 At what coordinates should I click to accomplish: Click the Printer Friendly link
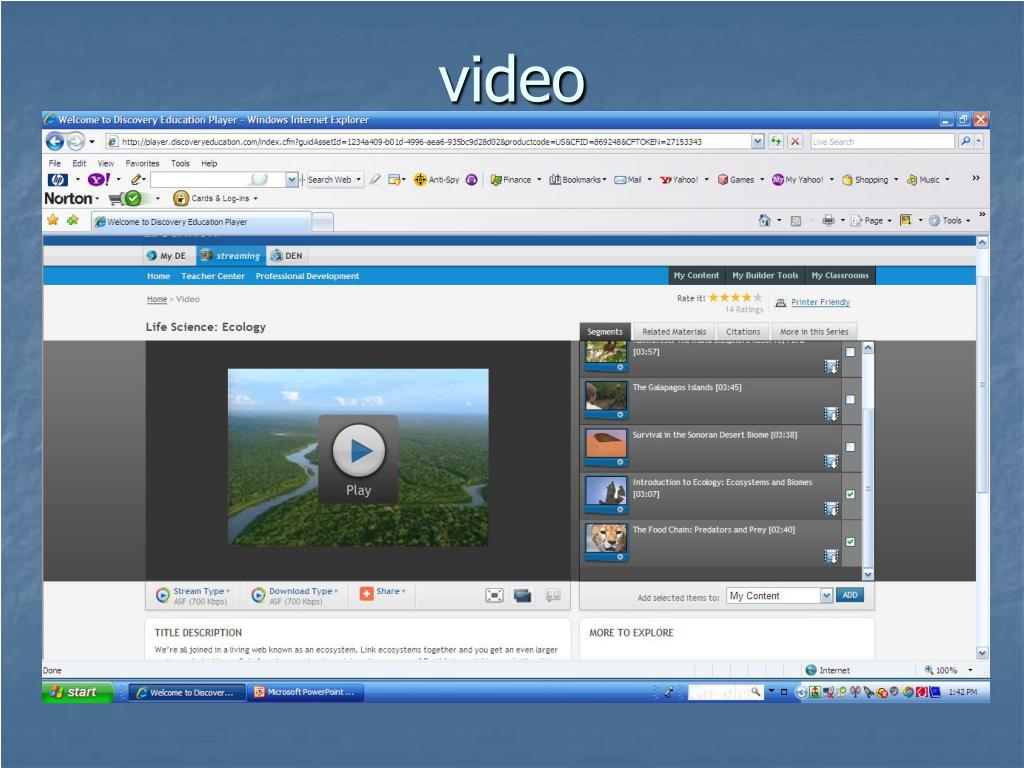click(820, 302)
